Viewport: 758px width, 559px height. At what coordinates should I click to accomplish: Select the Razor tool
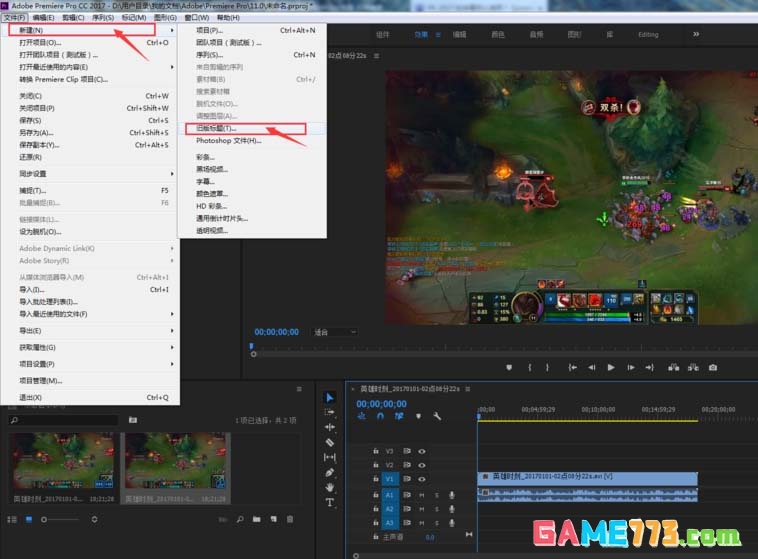click(x=330, y=442)
